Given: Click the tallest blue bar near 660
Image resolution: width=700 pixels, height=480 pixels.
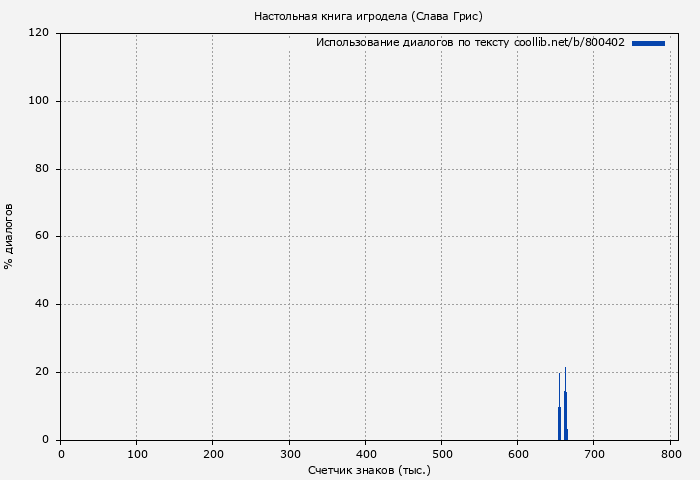Looking at the screenshot, I should (x=565, y=414).
